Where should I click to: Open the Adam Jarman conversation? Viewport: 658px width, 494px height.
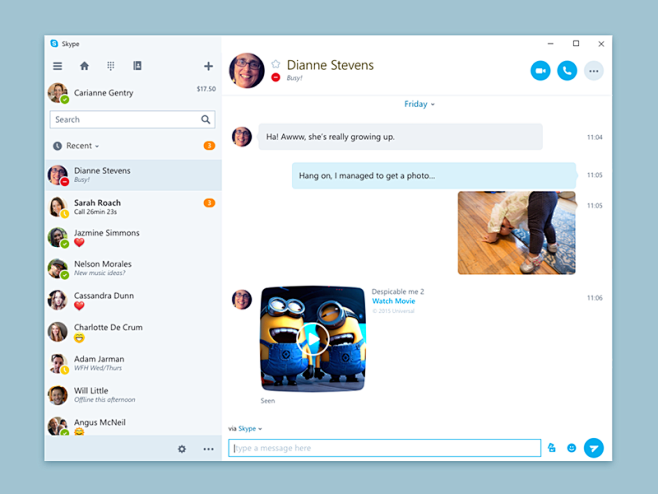[x=133, y=363]
